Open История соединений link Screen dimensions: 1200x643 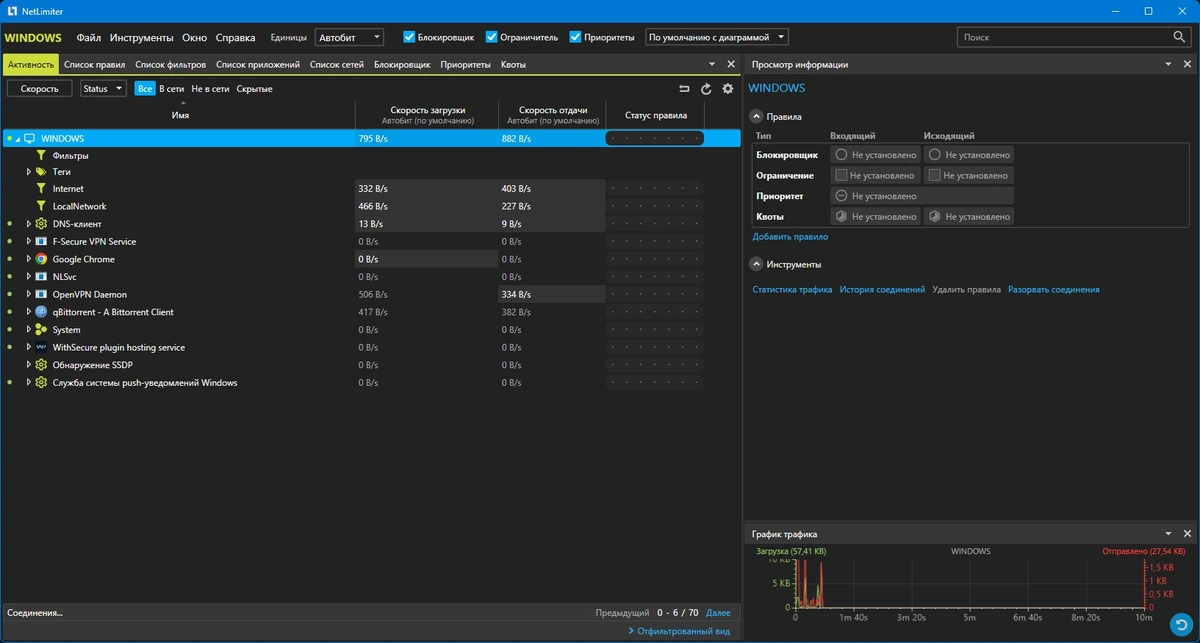click(882, 289)
